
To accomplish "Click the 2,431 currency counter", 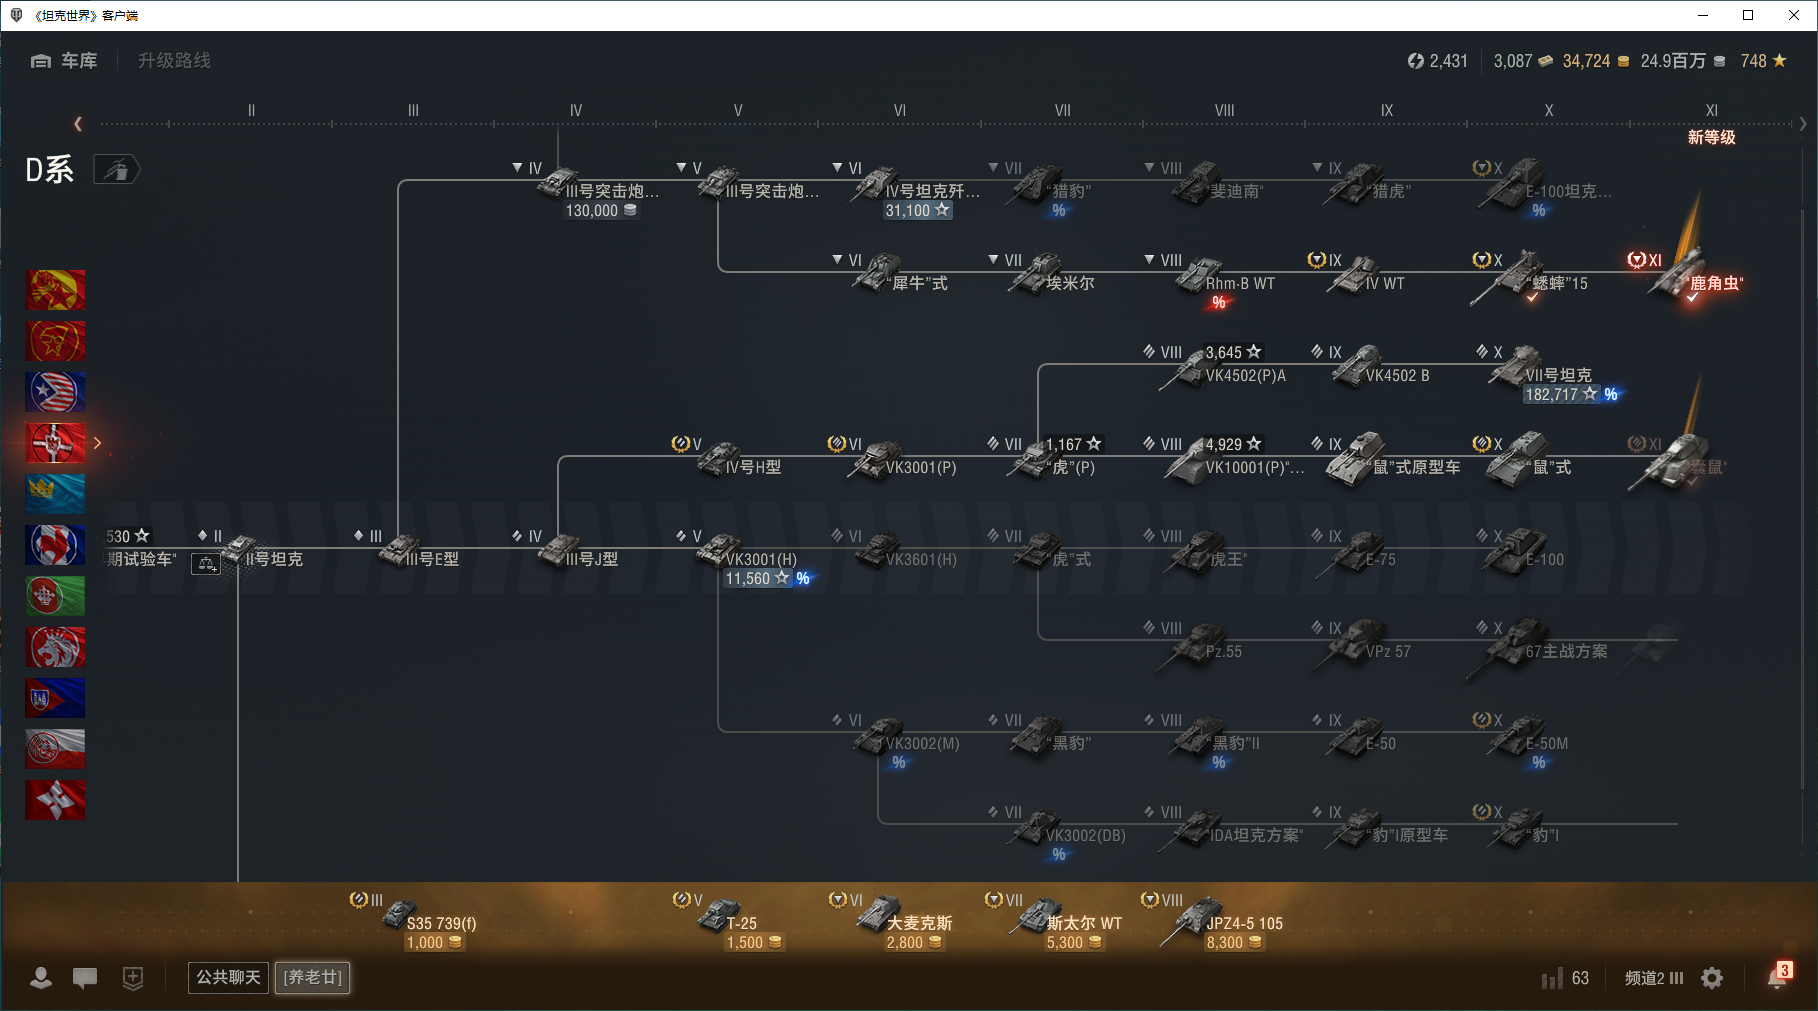I will tap(1438, 61).
